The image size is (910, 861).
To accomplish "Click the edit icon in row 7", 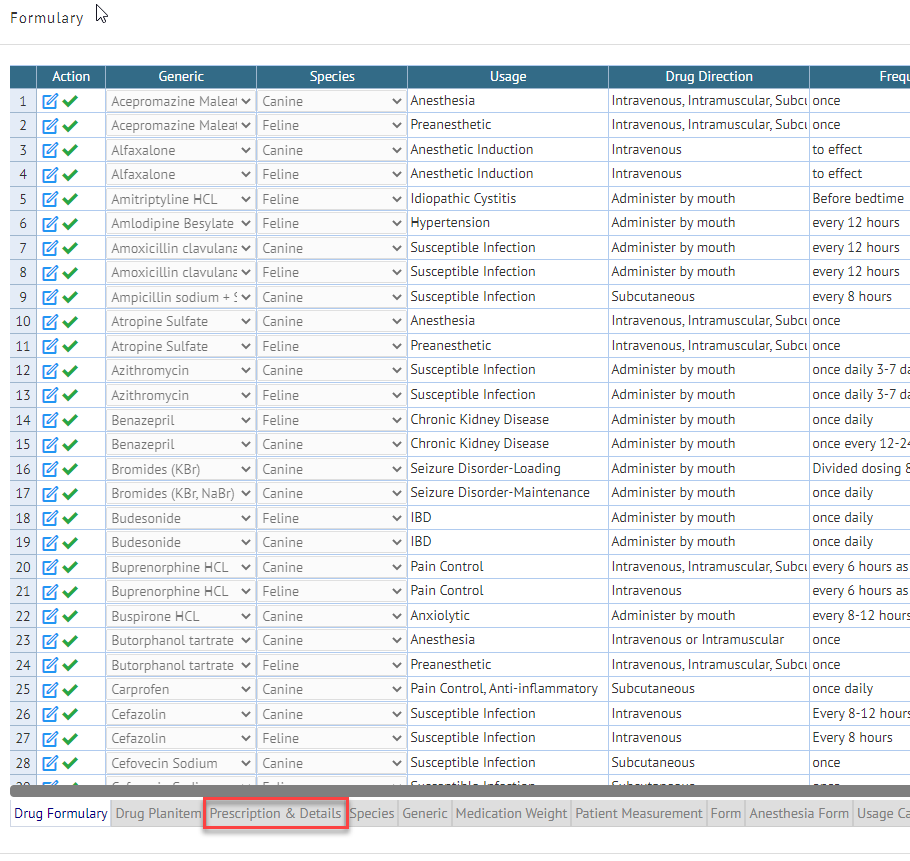I will click(50, 248).
